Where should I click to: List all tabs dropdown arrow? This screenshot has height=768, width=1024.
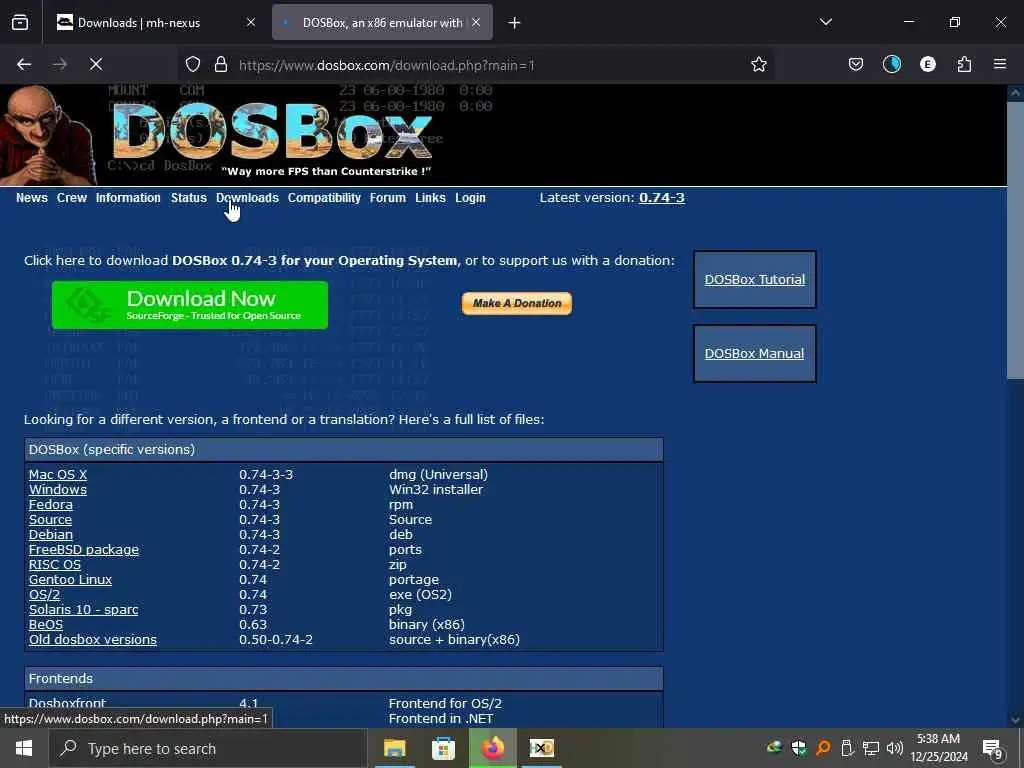[825, 22]
